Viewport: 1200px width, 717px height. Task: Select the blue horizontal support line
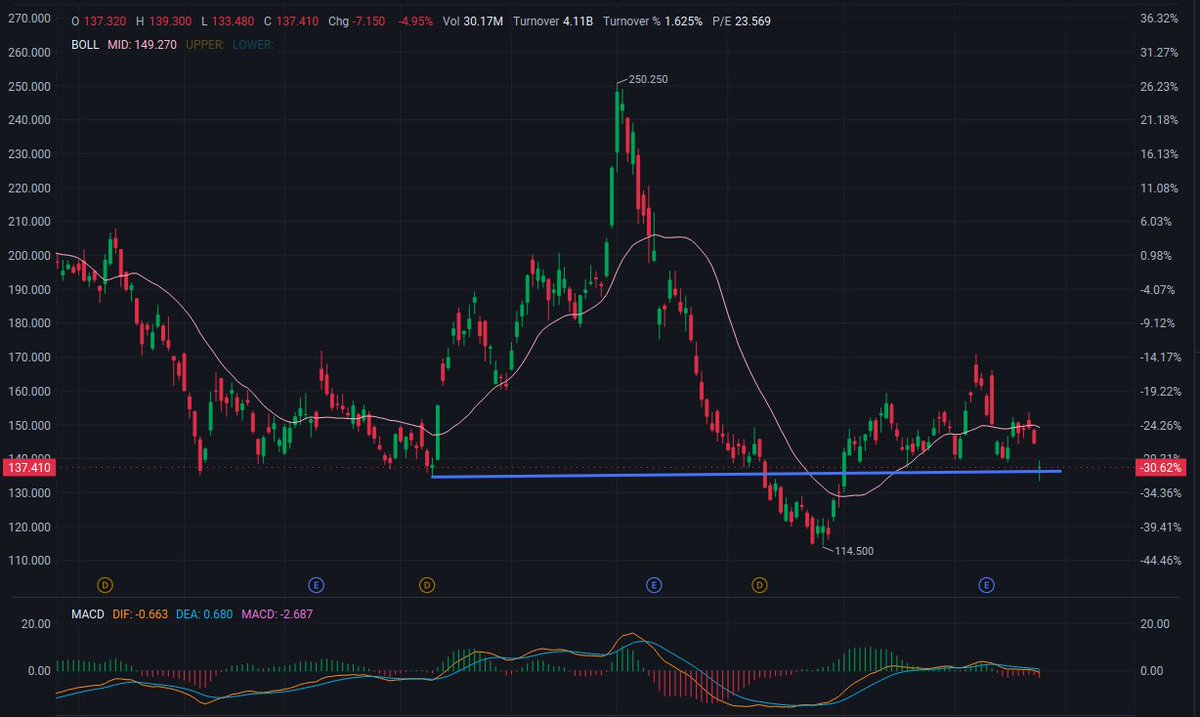pos(746,474)
